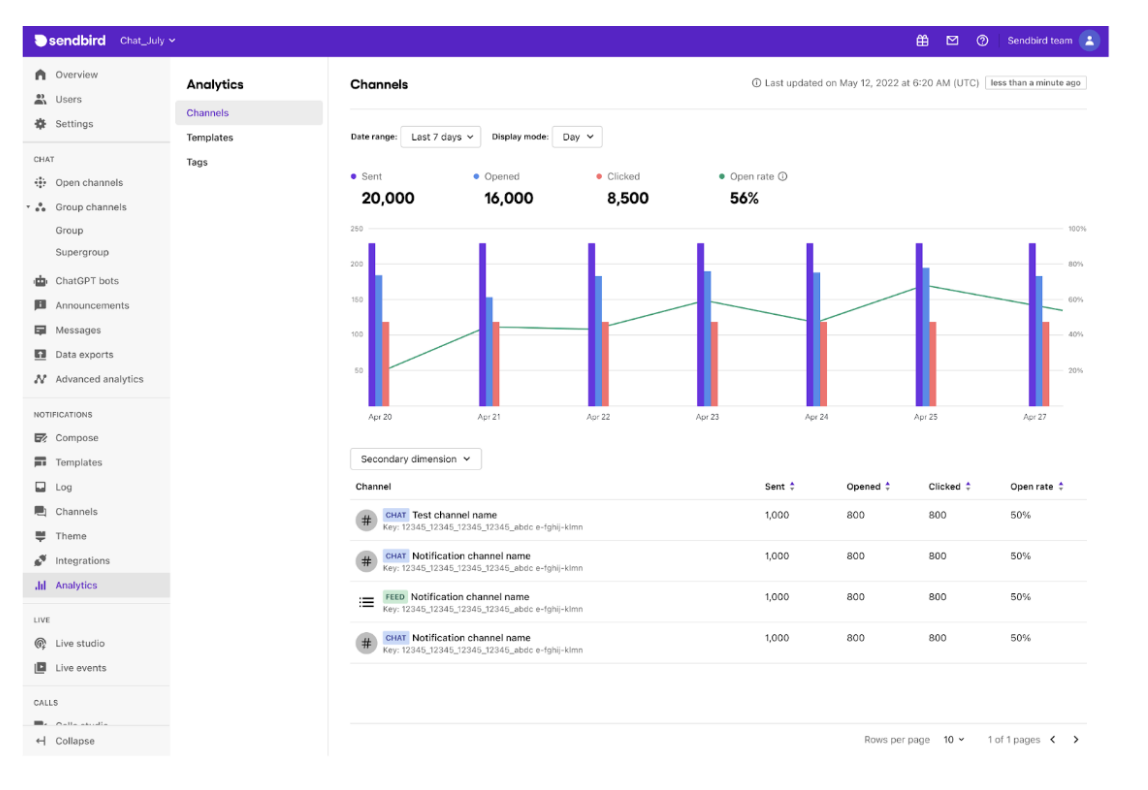The width and height of the screenshot is (1148, 790).
Task: Open the Test channel name row
Action: pos(454,516)
